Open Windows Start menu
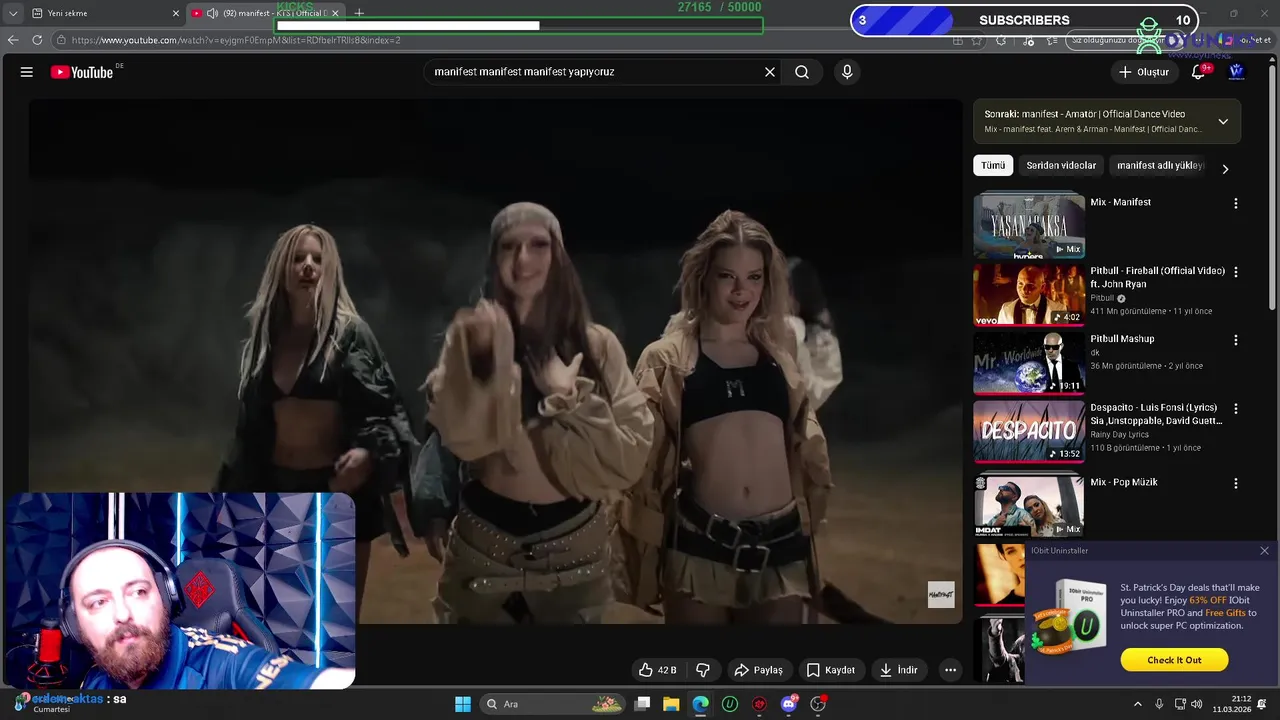 (463, 704)
